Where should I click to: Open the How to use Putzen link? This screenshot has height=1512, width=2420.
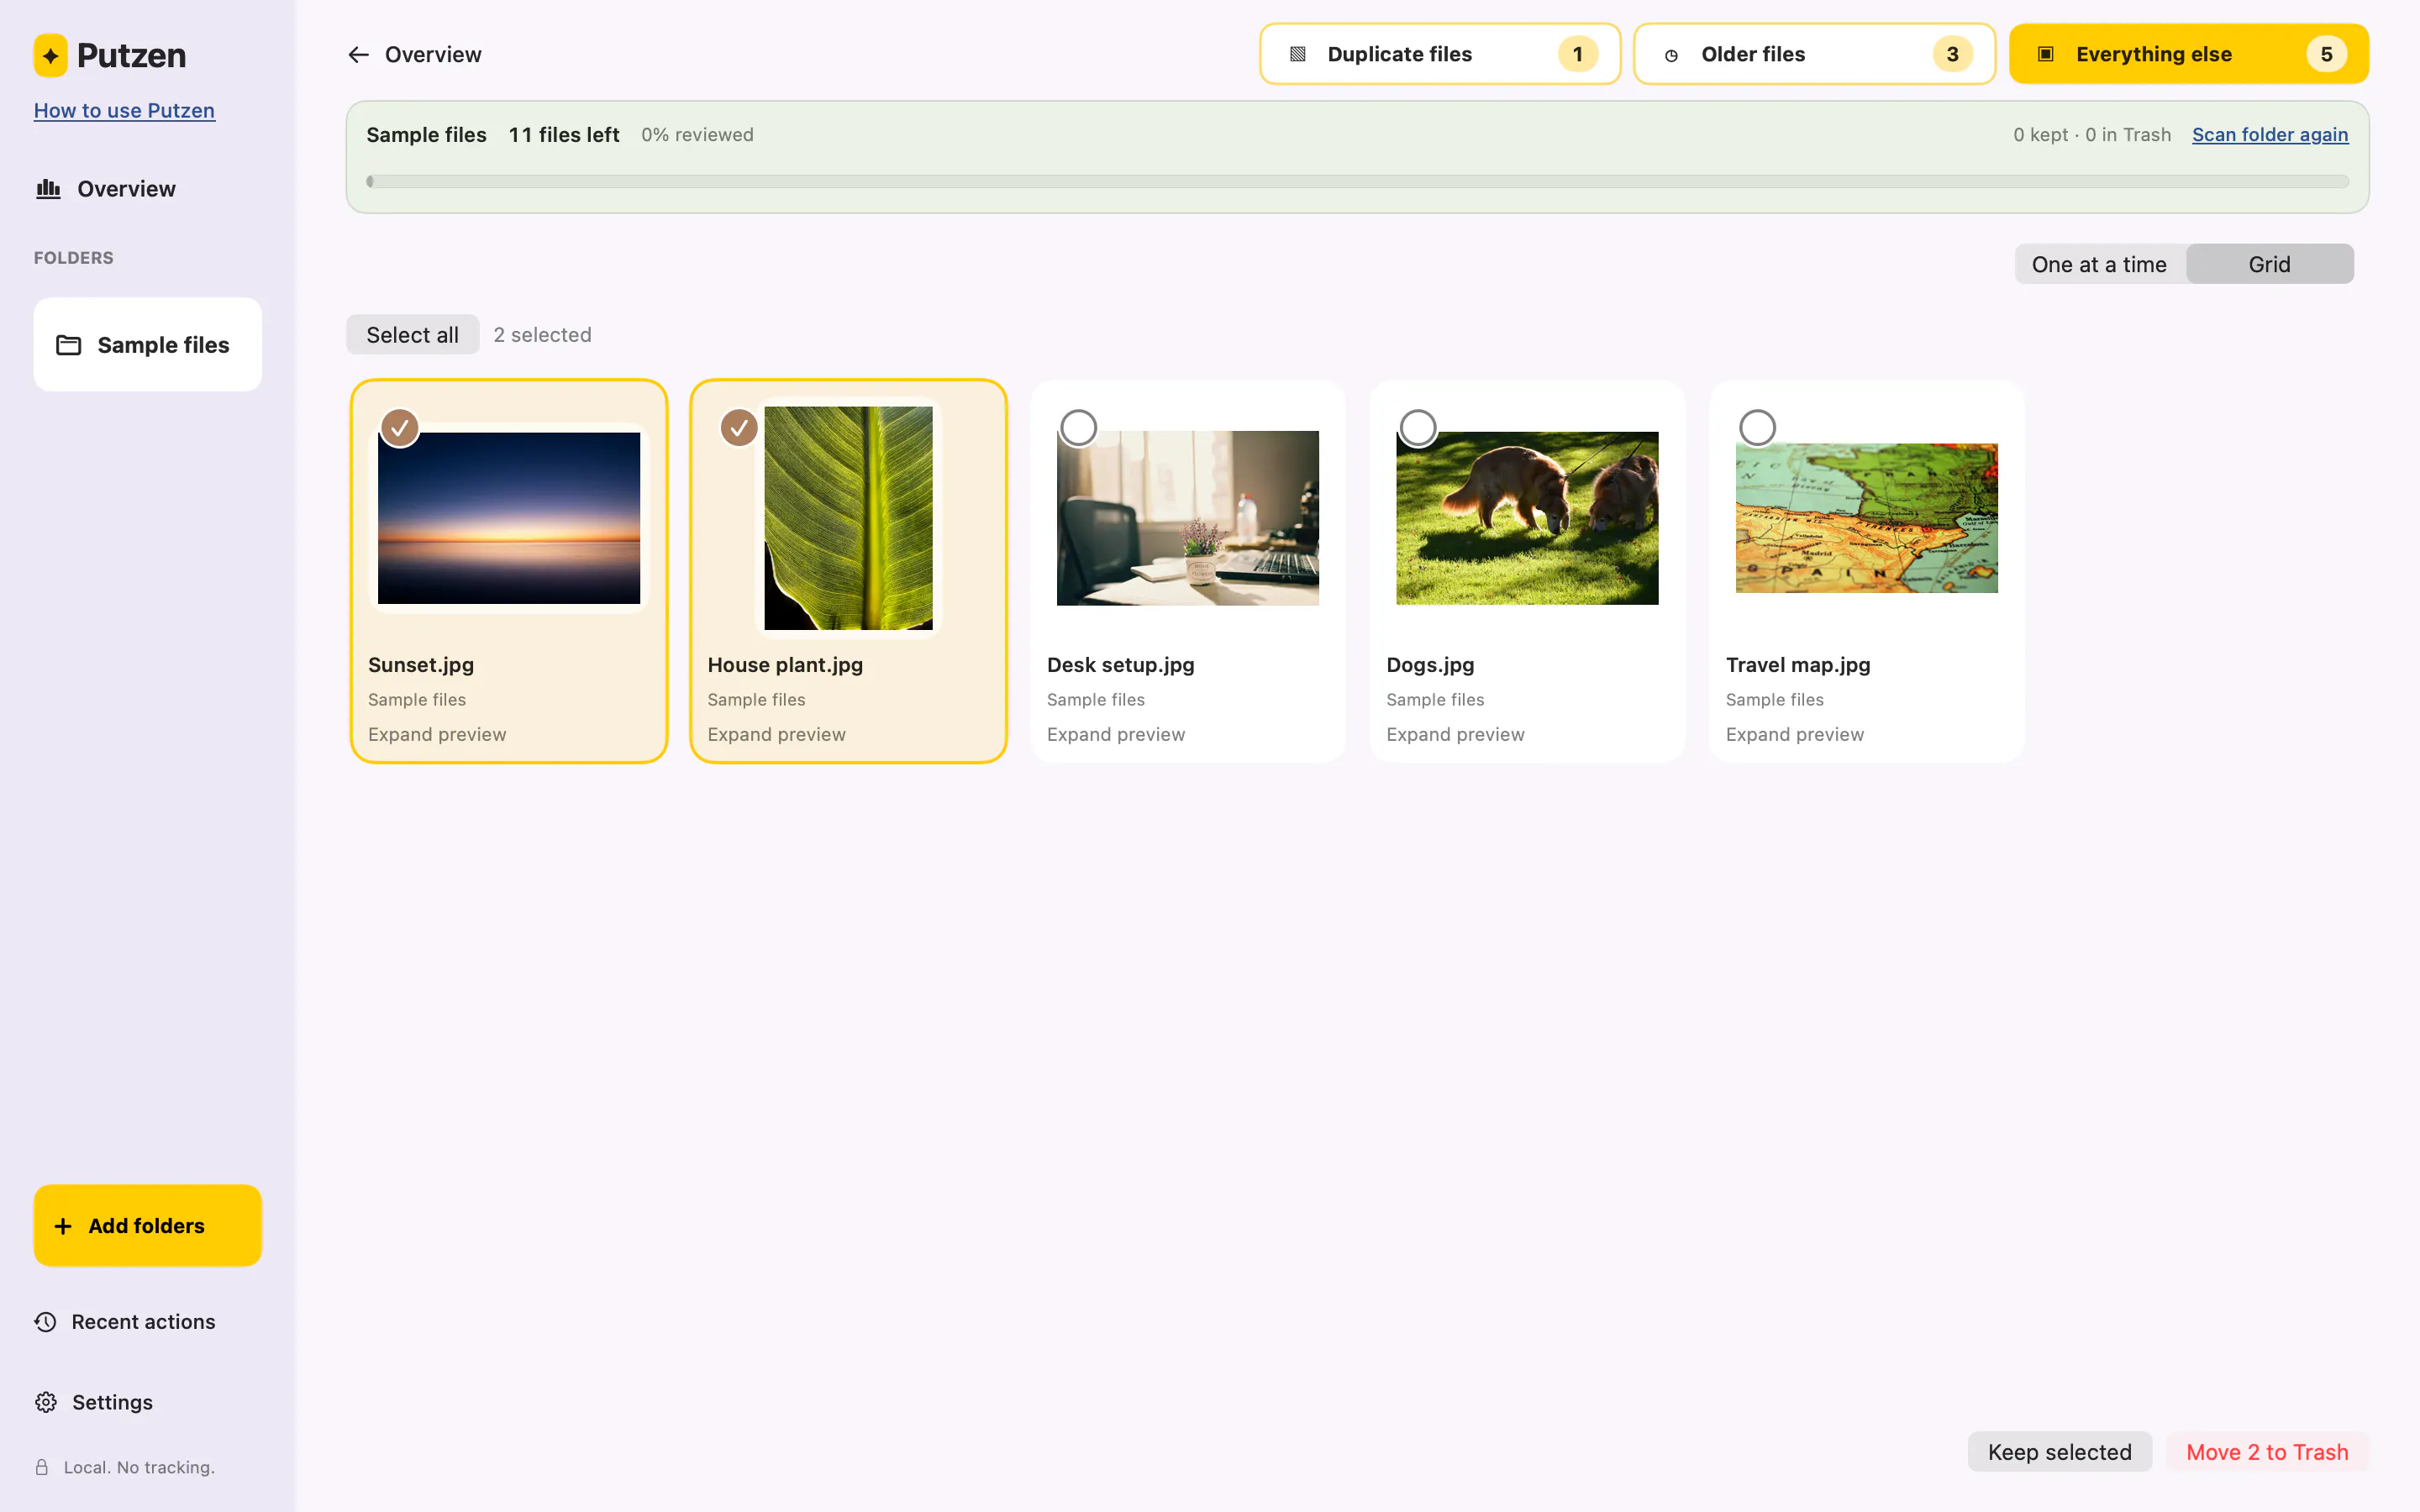click(x=124, y=110)
